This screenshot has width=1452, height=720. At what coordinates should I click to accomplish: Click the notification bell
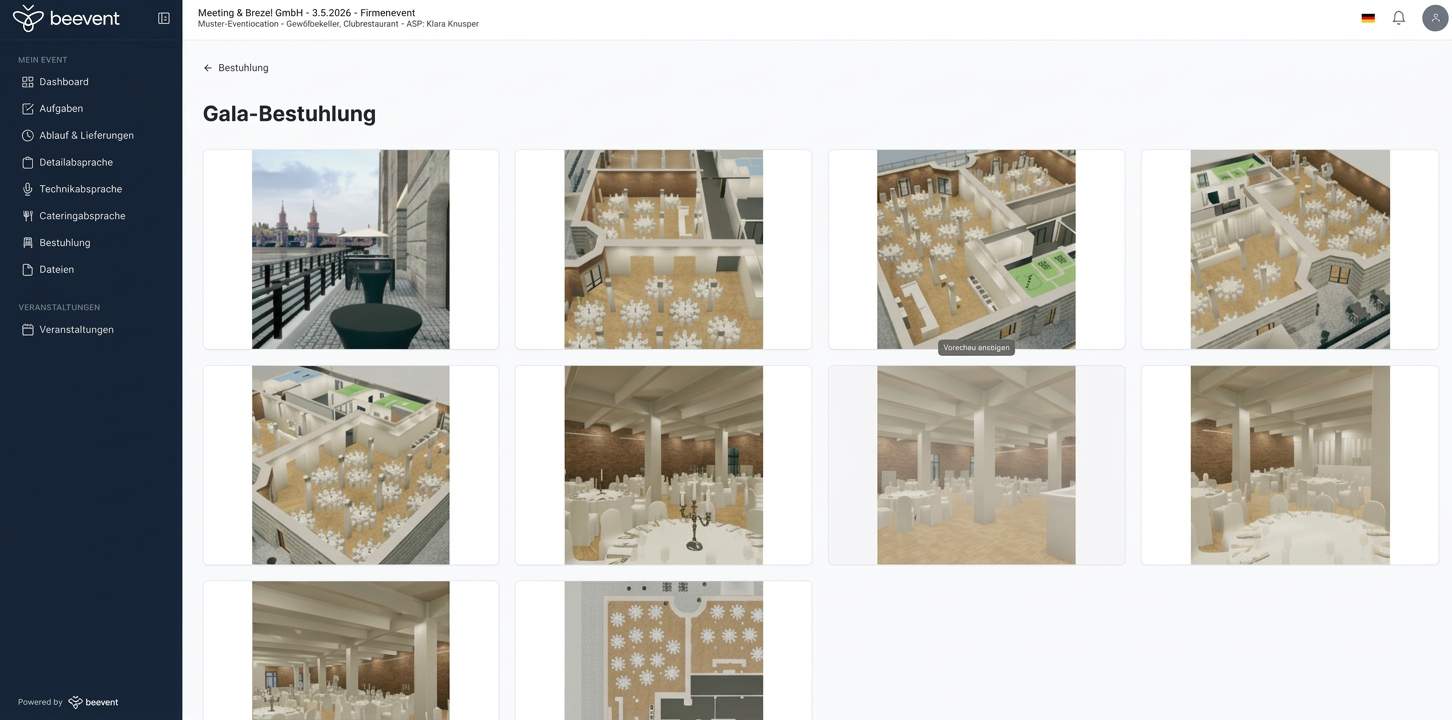point(1398,17)
